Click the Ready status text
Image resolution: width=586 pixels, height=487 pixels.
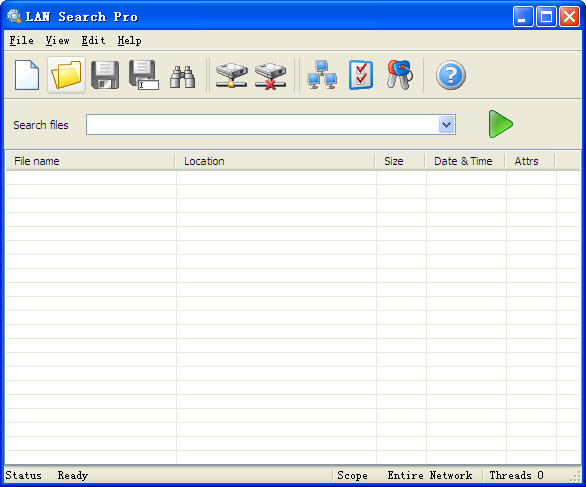point(73,475)
